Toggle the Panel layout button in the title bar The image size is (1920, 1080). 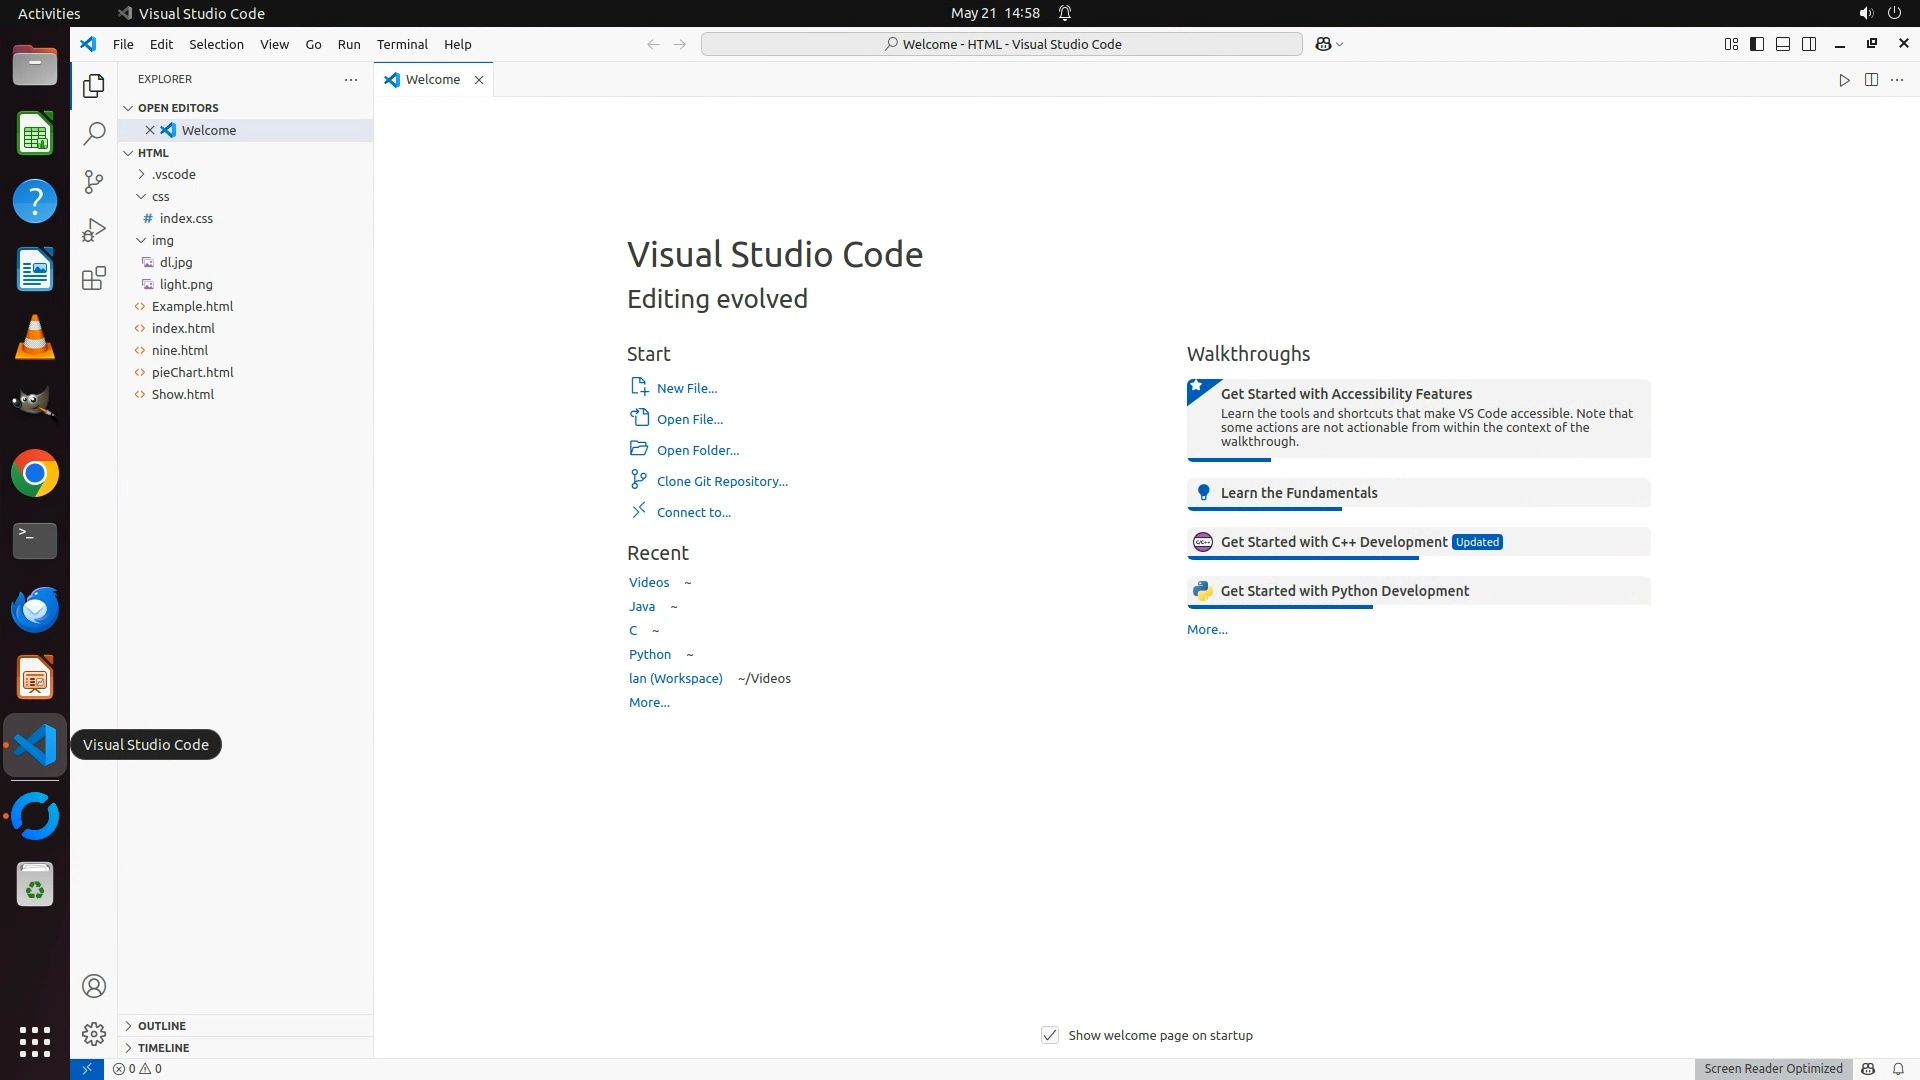[1783, 44]
